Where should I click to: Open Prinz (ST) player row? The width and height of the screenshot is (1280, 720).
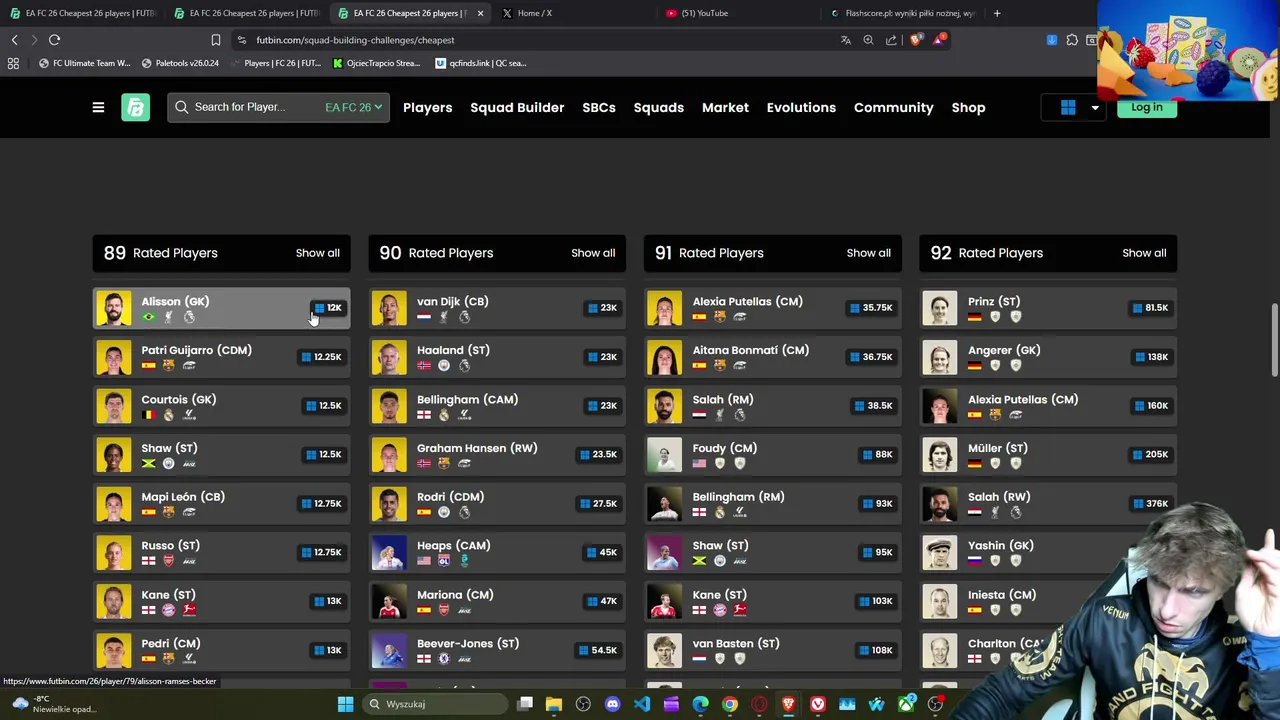pyautogui.click(x=1048, y=308)
